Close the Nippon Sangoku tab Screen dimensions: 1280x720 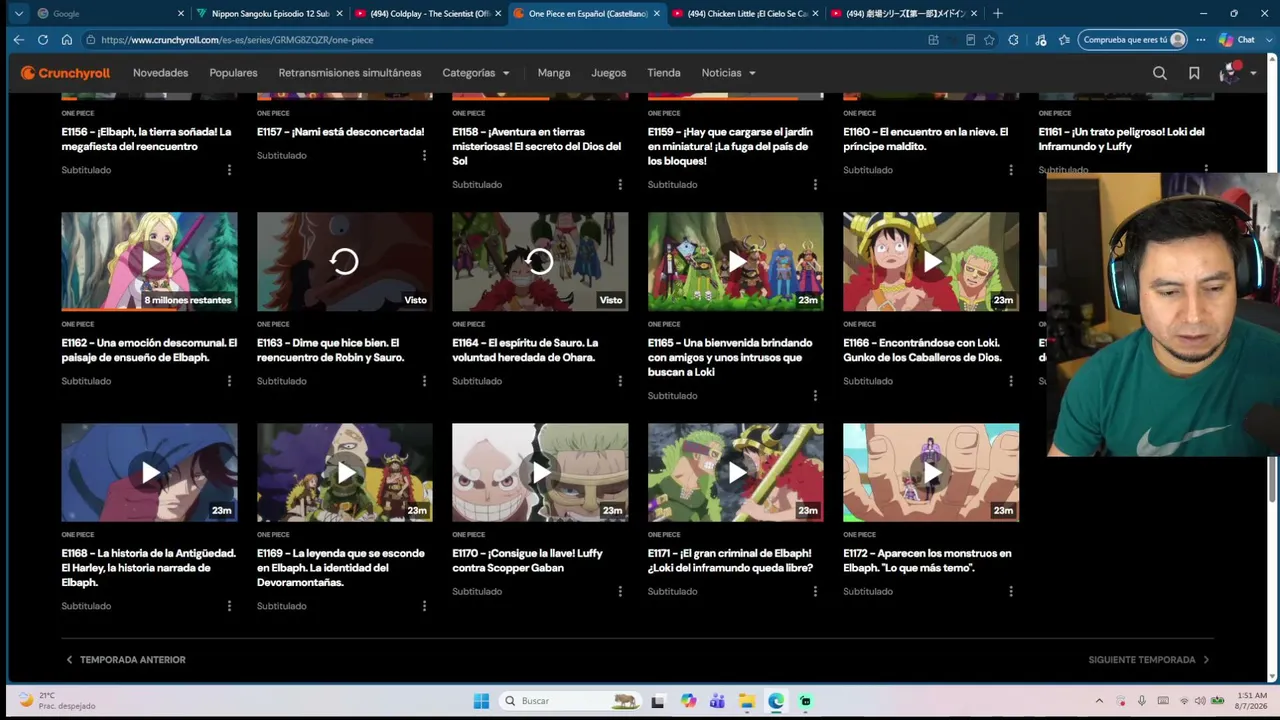pos(339,14)
